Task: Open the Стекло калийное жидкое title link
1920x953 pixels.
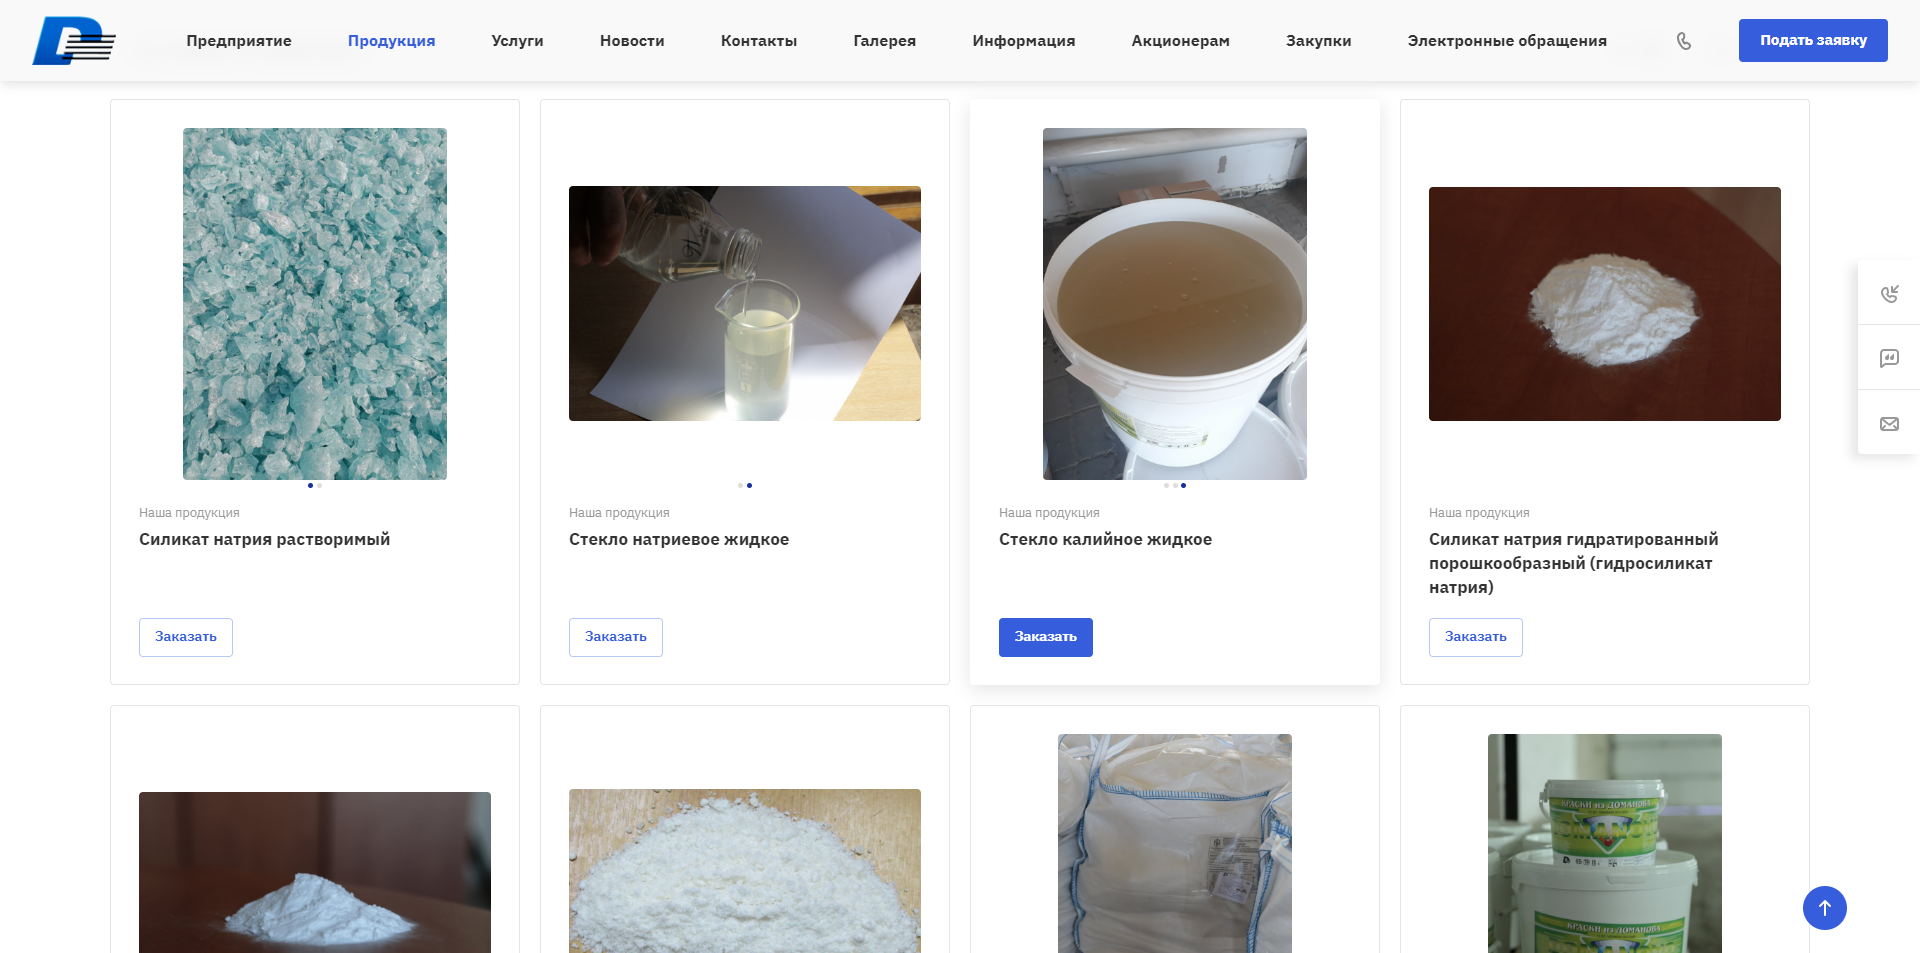Action: [1105, 539]
